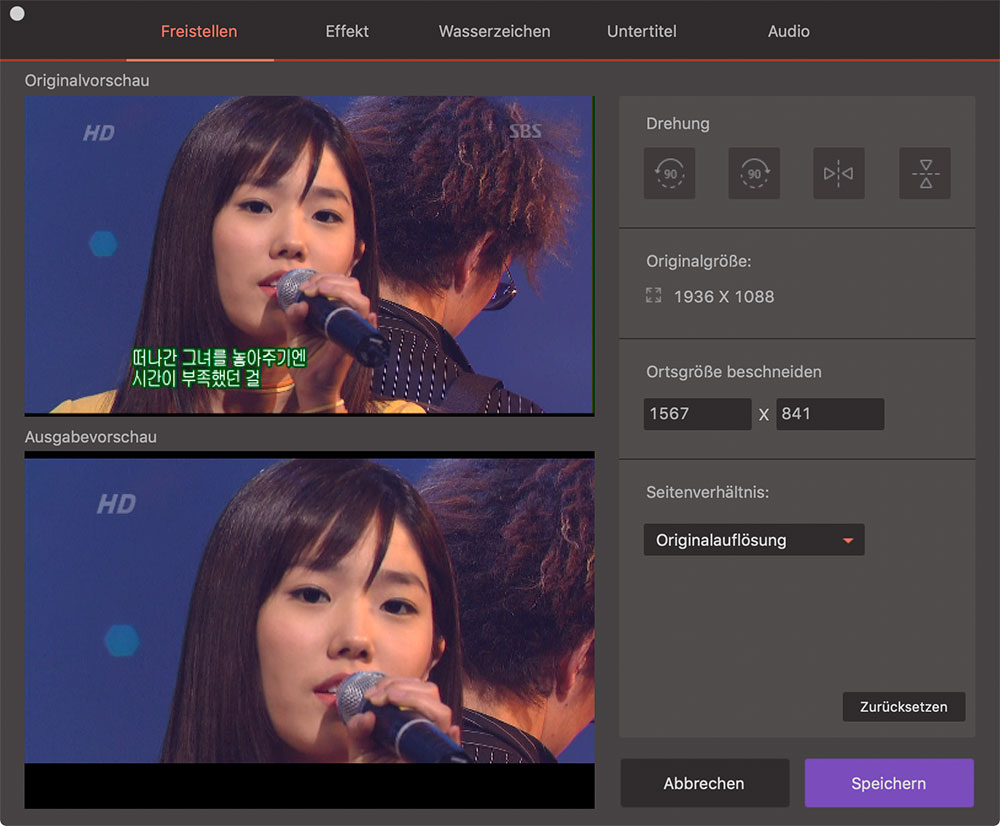Click the '1936 X 1088' original size text

[x=724, y=297]
